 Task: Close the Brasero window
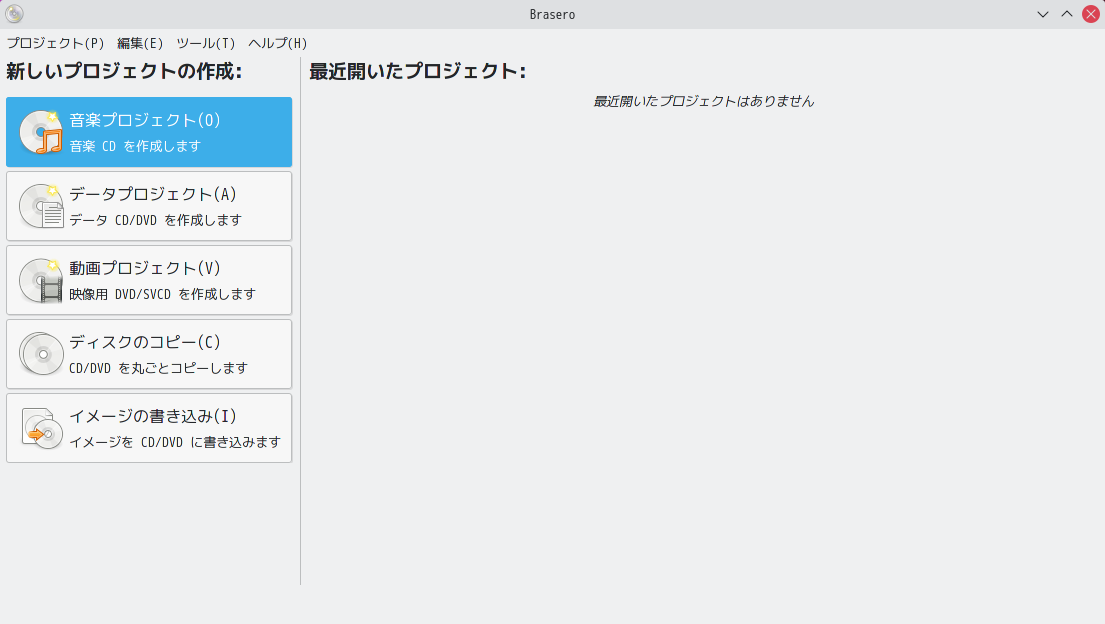click(1091, 14)
